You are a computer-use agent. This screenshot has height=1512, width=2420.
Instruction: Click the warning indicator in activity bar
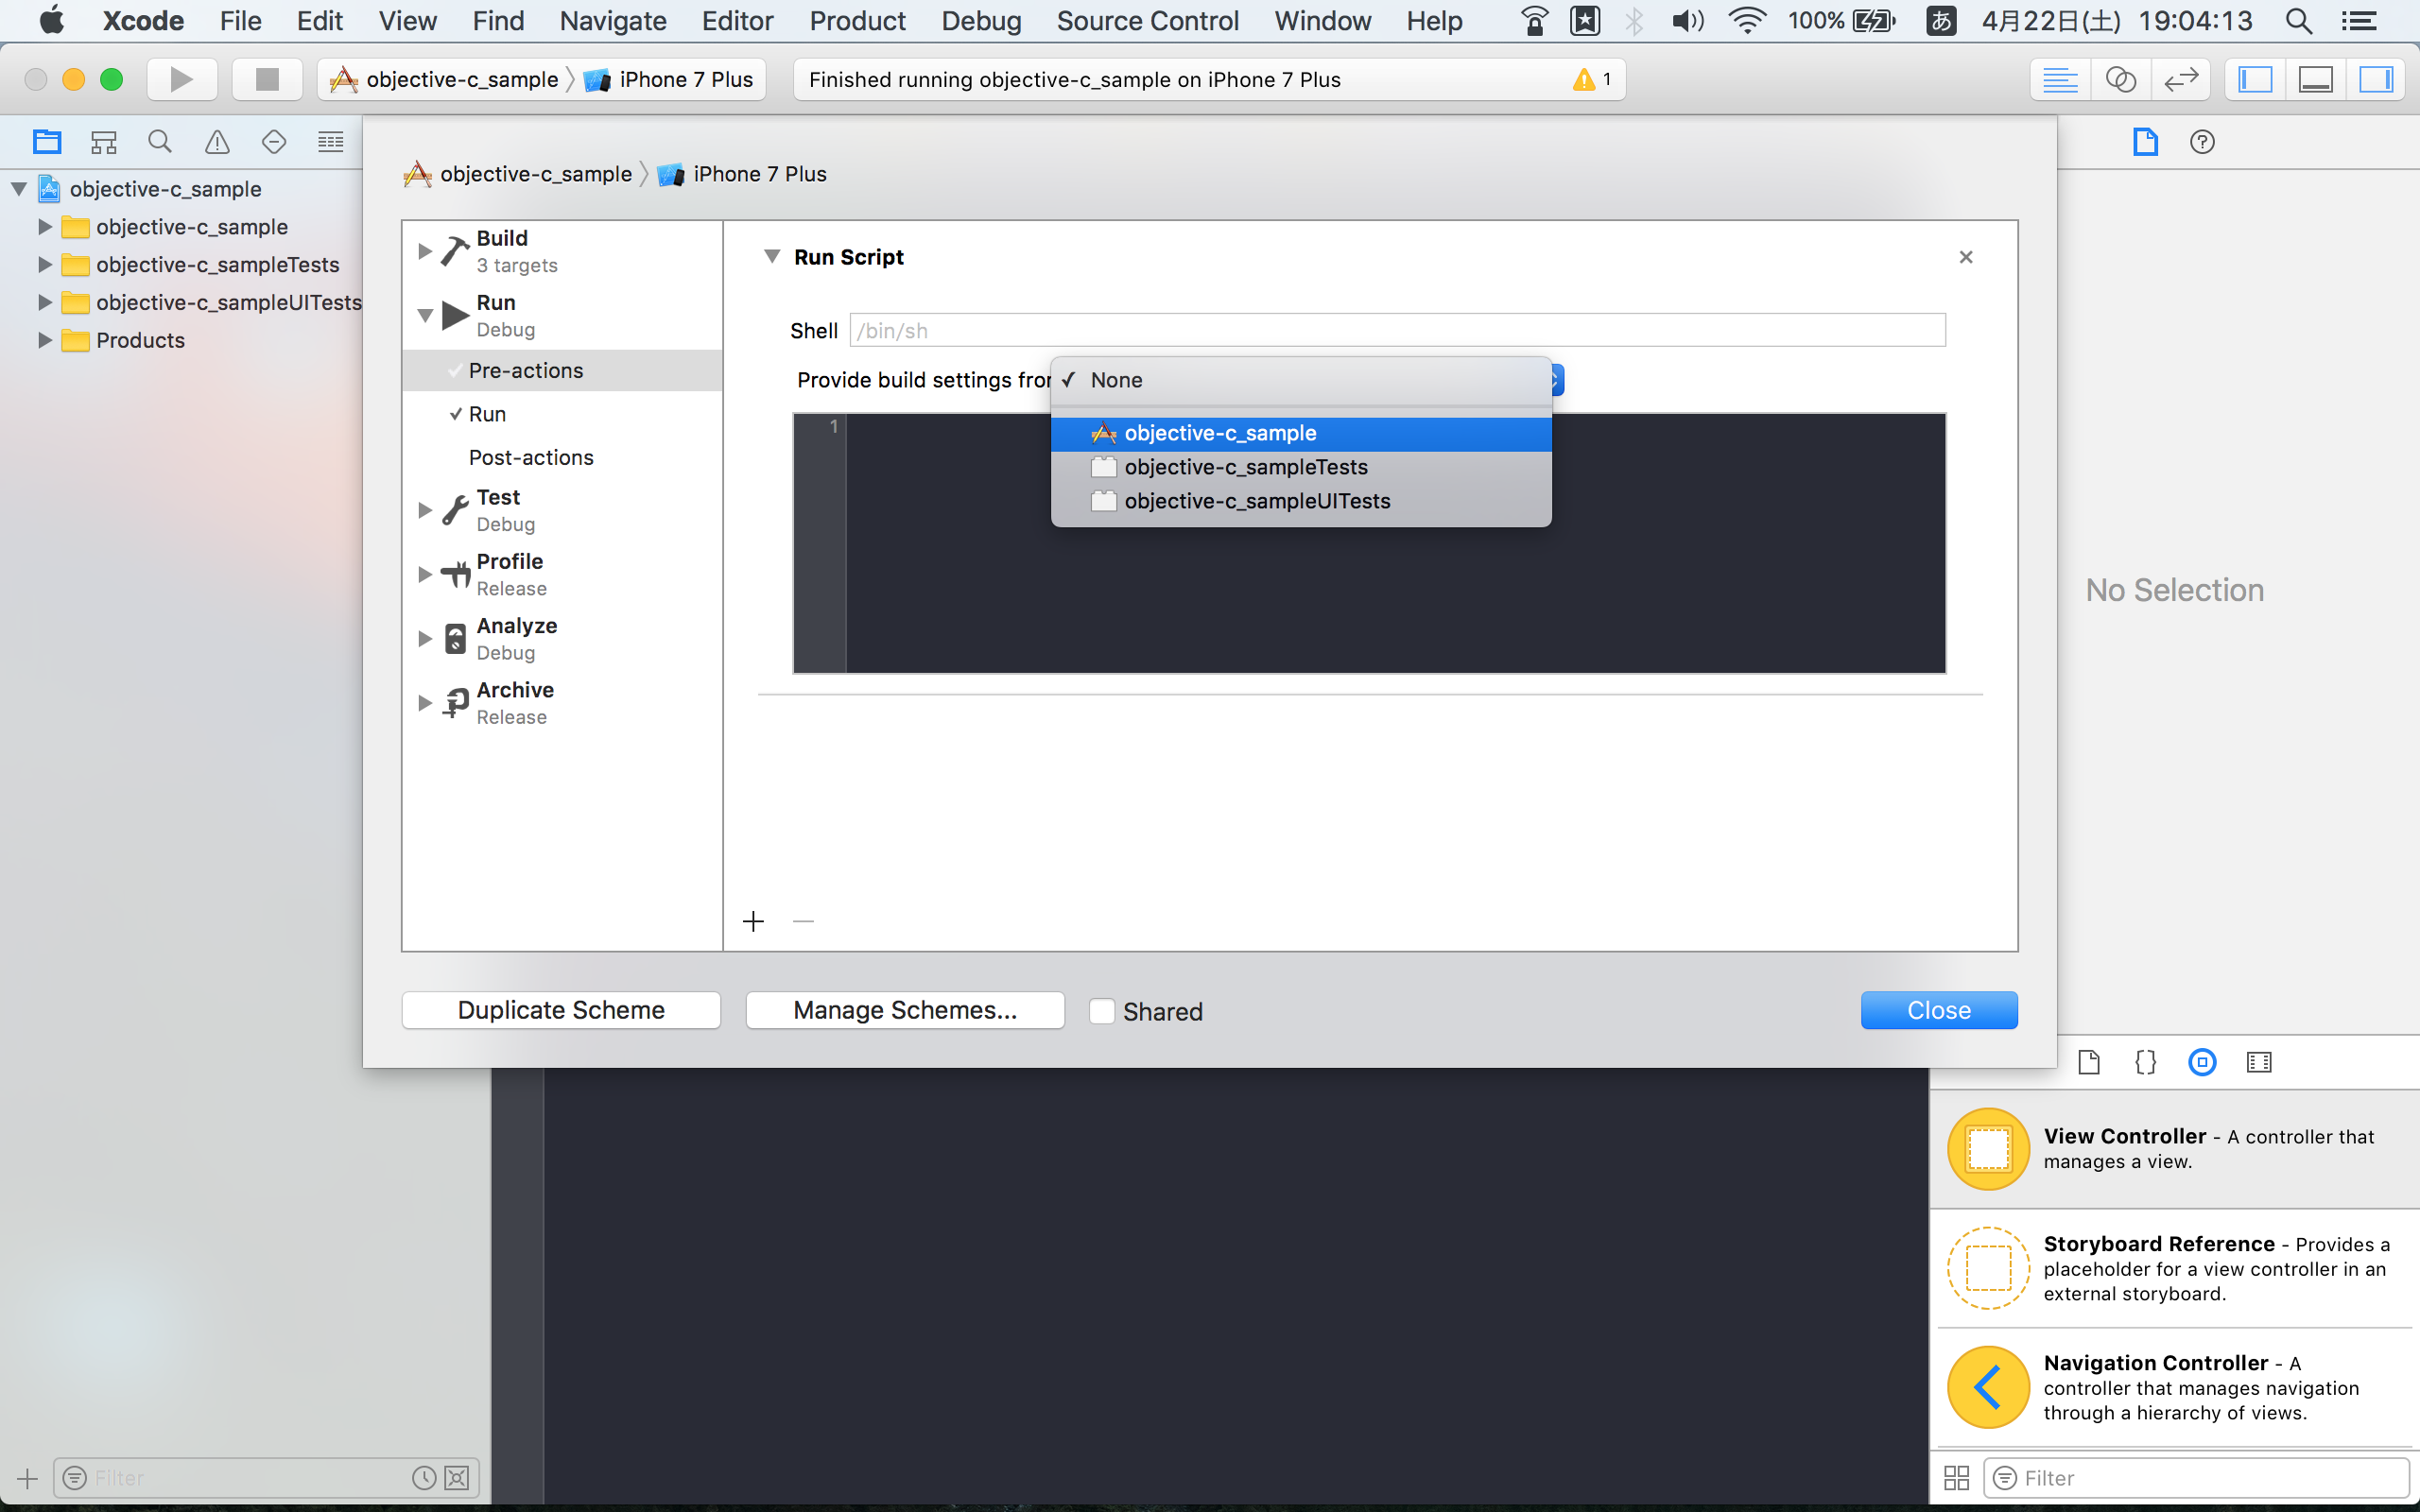(x=1592, y=79)
